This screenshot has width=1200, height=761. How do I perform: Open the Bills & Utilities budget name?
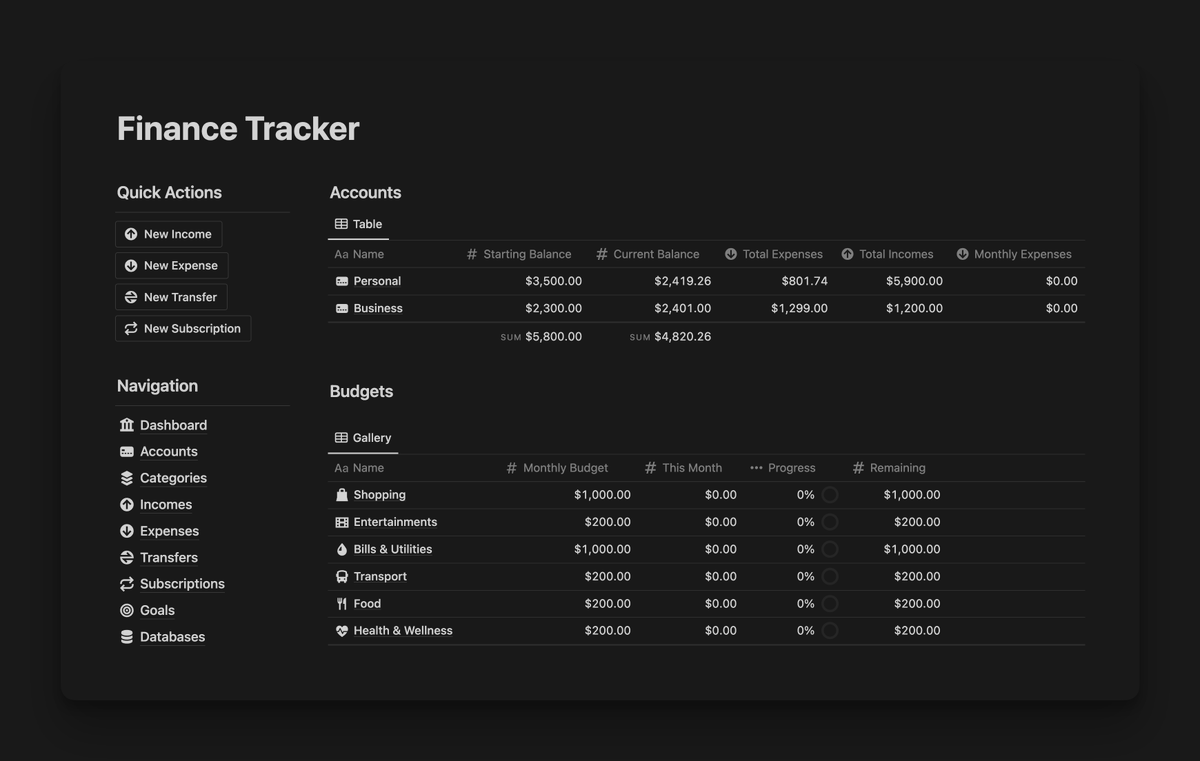pyautogui.click(x=393, y=549)
